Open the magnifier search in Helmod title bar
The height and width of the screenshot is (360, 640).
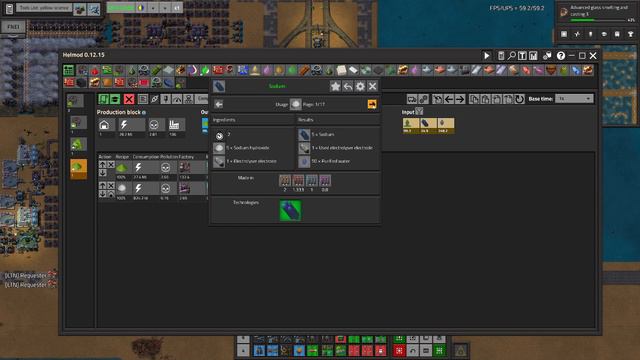511,56
